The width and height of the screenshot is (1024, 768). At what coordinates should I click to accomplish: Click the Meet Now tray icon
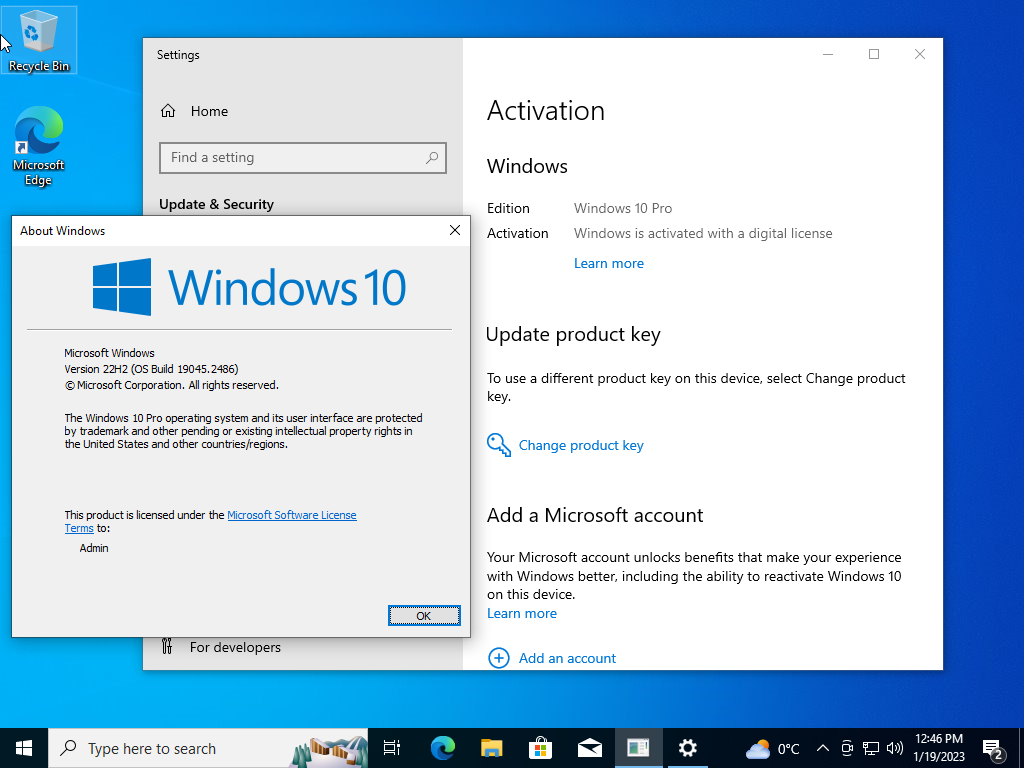click(x=847, y=748)
